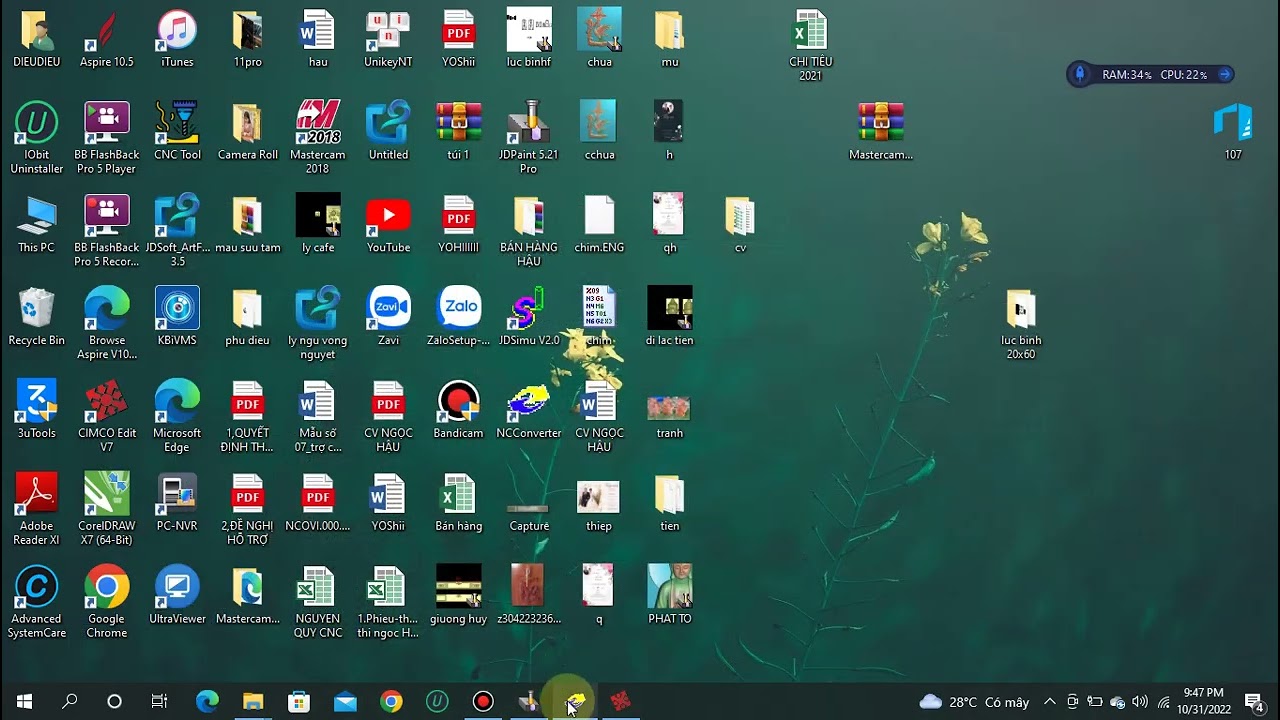The height and width of the screenshot is (720, 1280).
Task: Open the UnikeyNT shortcut
Action: [388, 39]
